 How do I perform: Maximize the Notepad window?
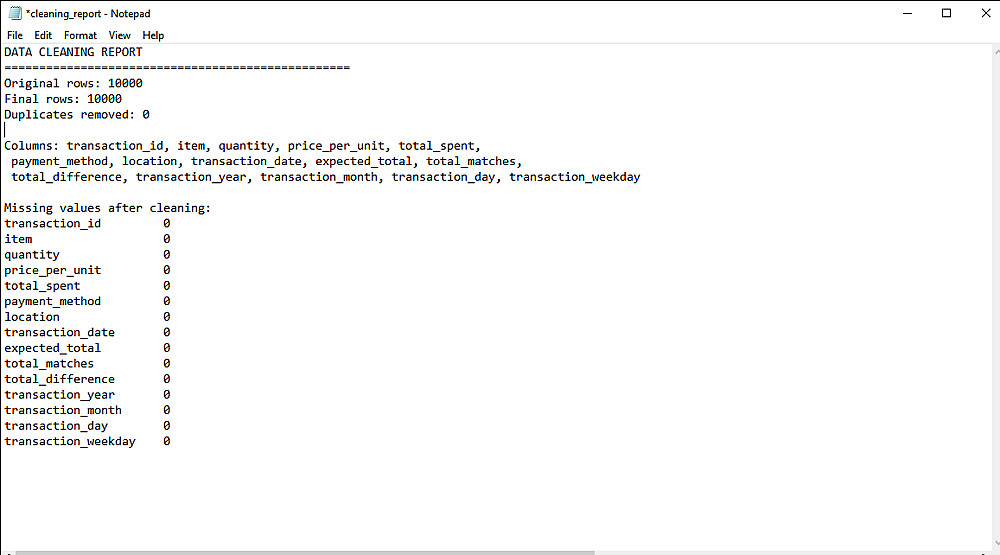(946, 13)
